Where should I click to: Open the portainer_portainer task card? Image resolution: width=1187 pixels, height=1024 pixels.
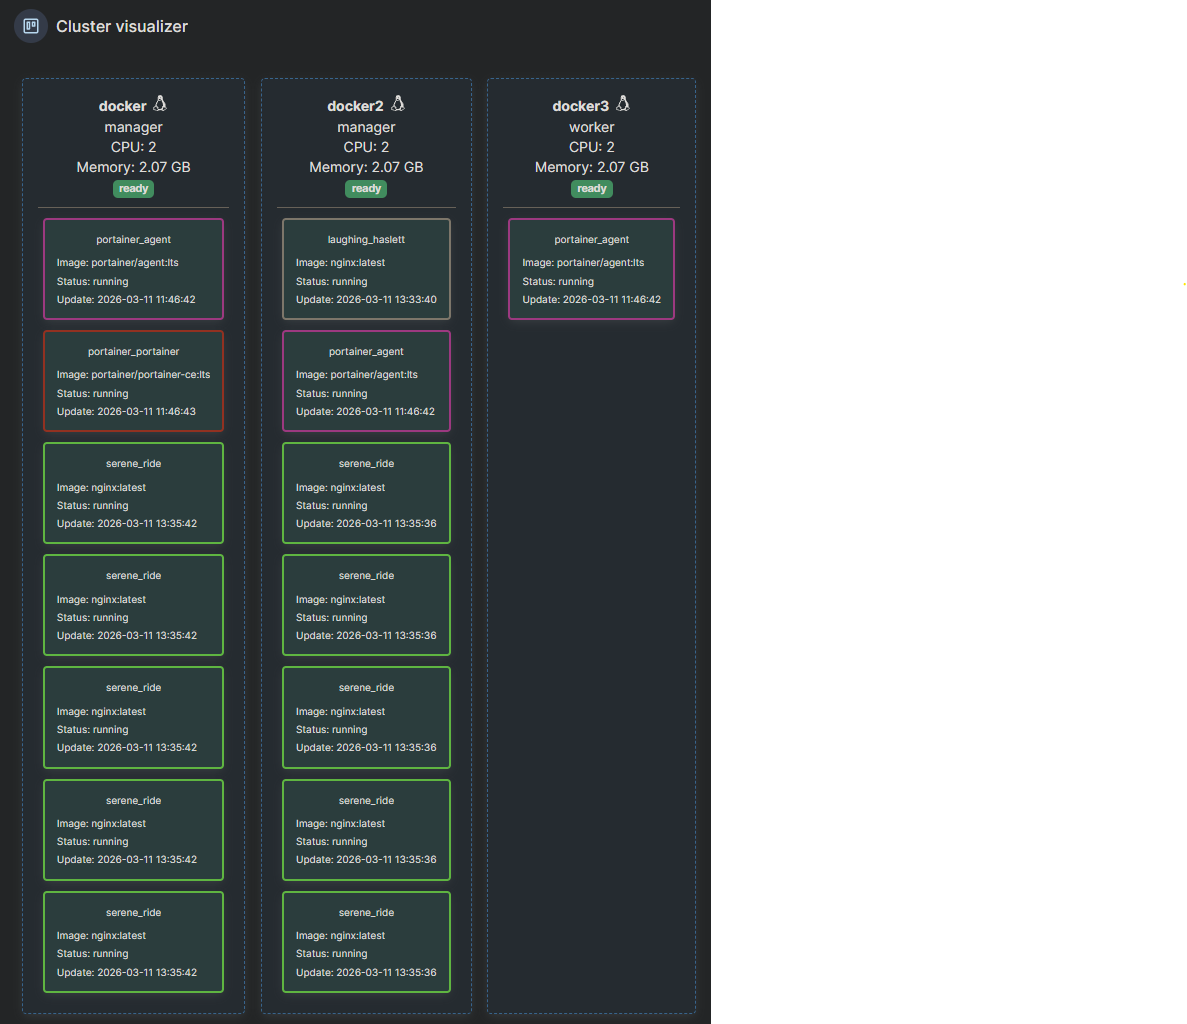tap(133, 381)
